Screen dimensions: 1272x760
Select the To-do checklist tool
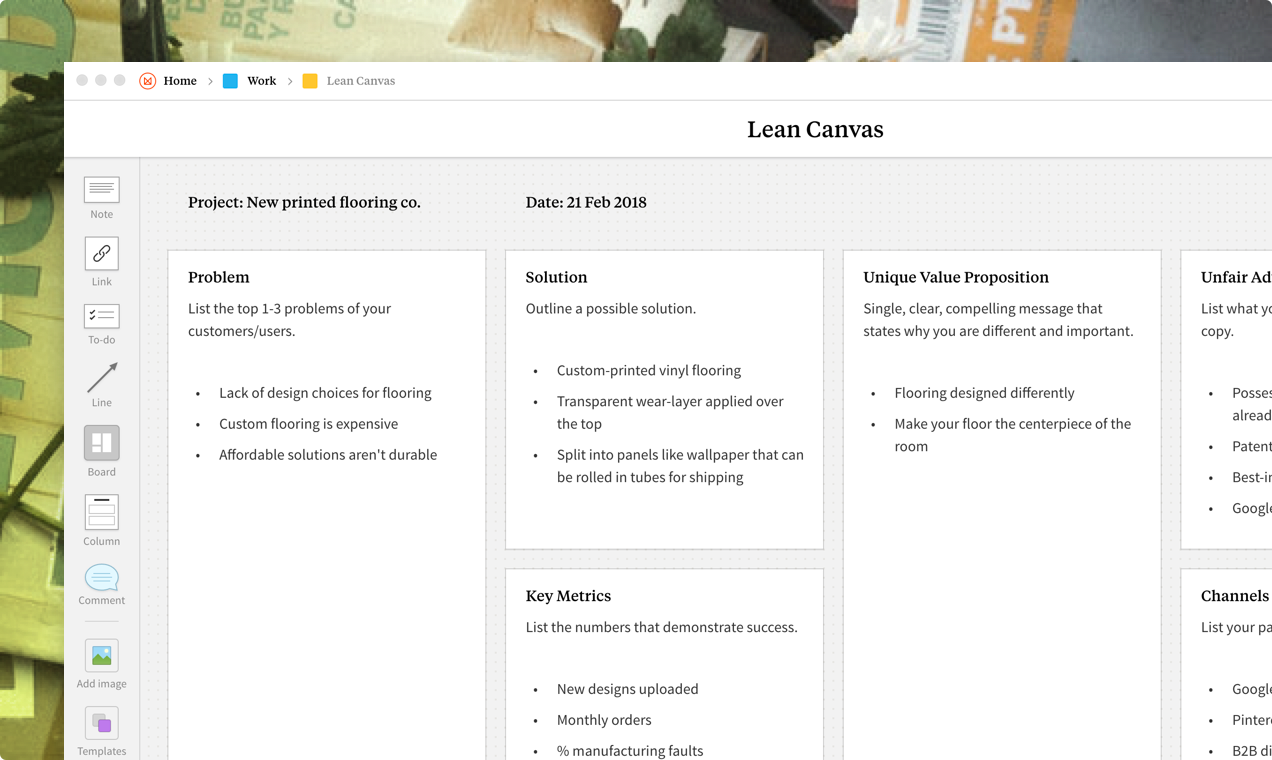[x=101, y=324]
